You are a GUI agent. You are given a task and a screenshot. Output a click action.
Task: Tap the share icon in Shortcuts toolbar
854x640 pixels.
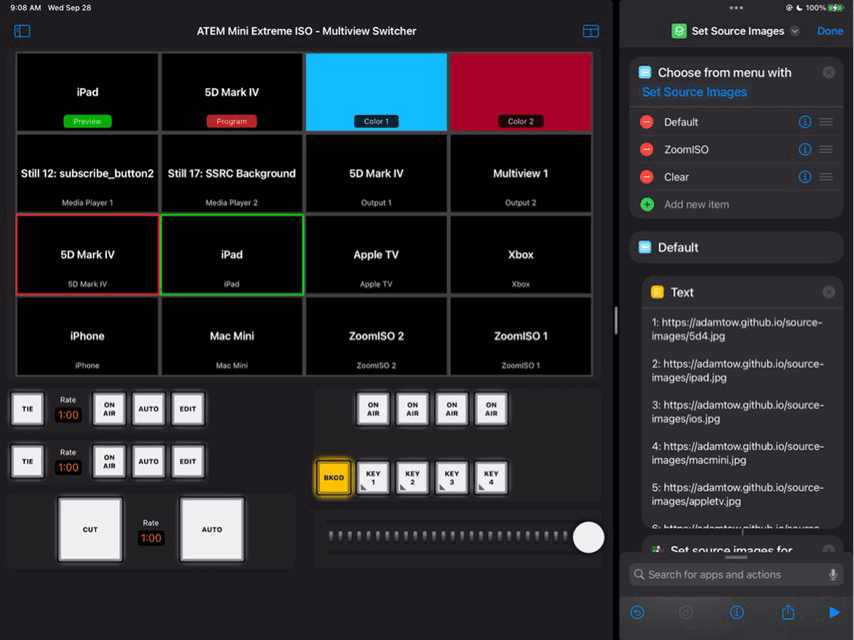[788, 612]
